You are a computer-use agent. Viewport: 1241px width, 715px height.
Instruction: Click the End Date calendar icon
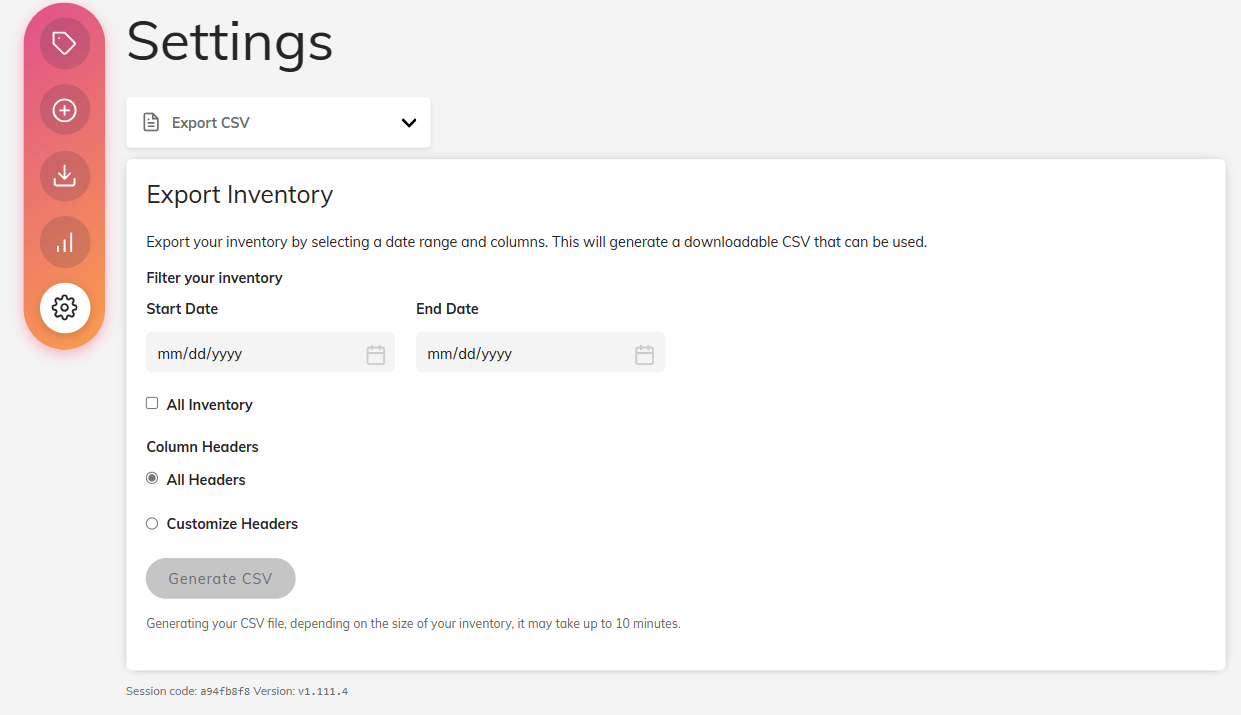pyautogui.click(x=645, y=354)
